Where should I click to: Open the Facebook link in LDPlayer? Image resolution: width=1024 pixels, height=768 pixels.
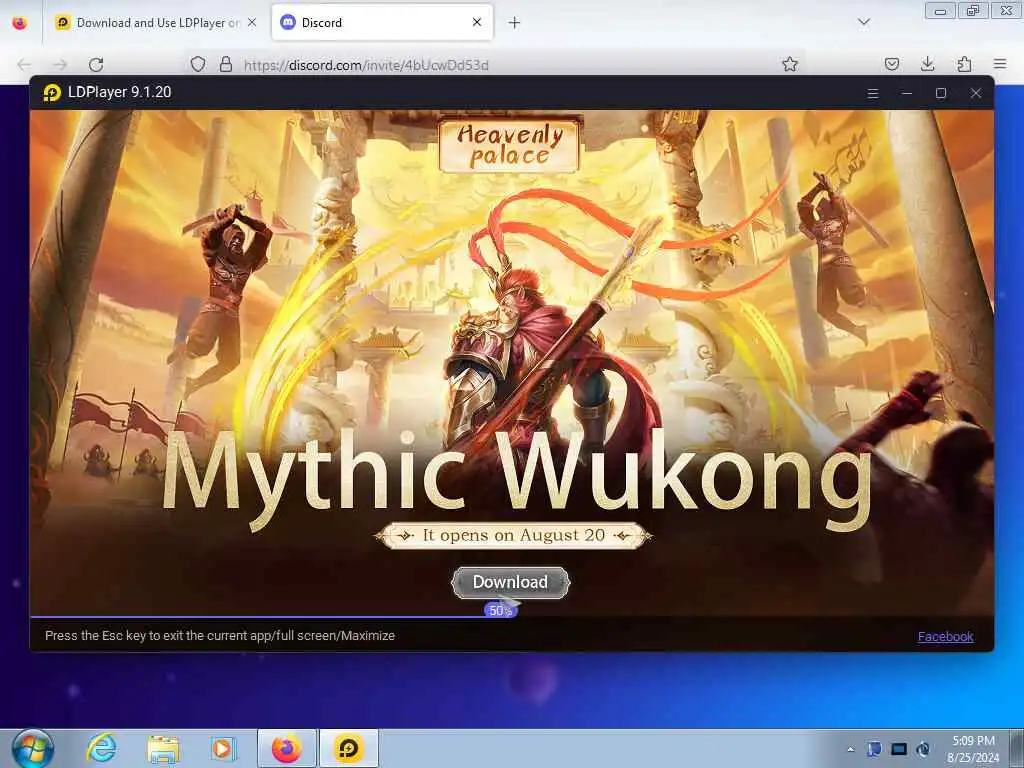pos(945,636)
